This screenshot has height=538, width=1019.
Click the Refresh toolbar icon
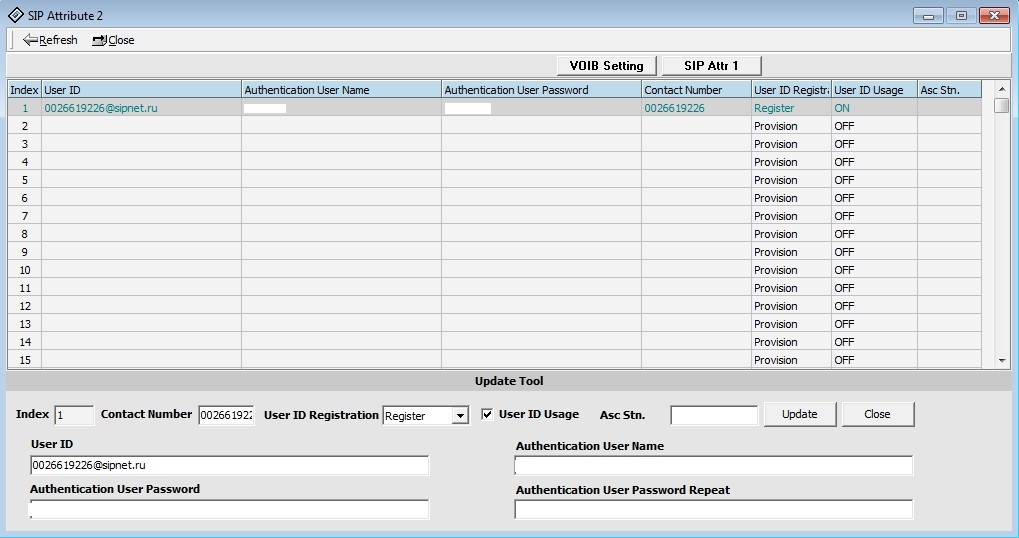(30, 40)
